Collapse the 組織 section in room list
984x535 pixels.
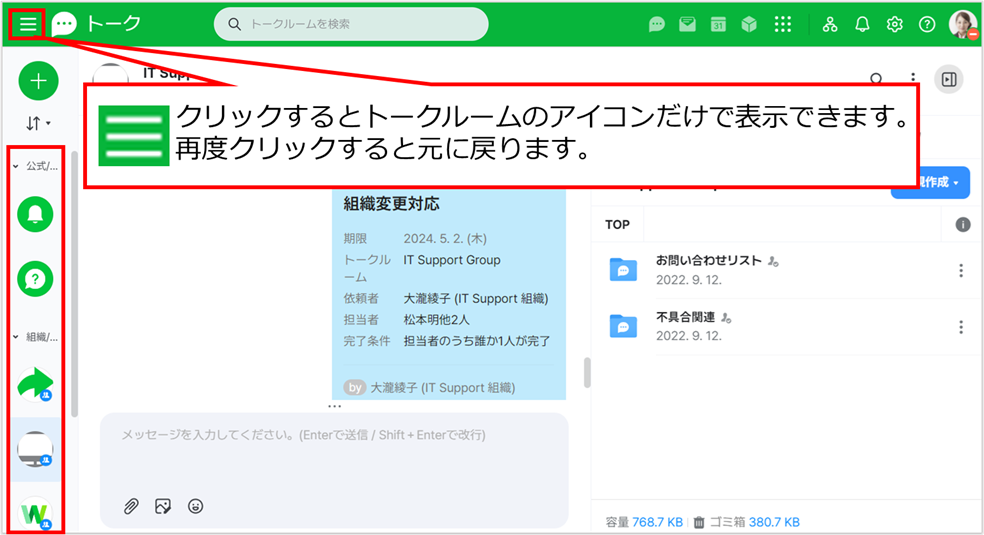coord(16,337)
